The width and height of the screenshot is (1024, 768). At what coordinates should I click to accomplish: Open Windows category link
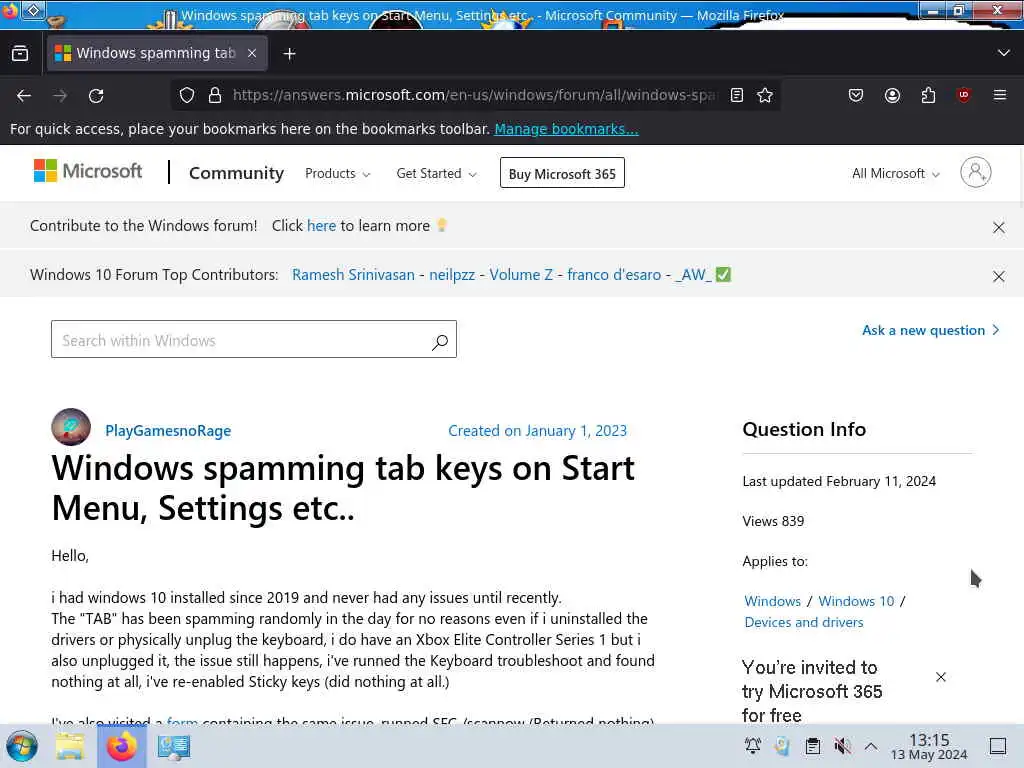click(773, 601)
